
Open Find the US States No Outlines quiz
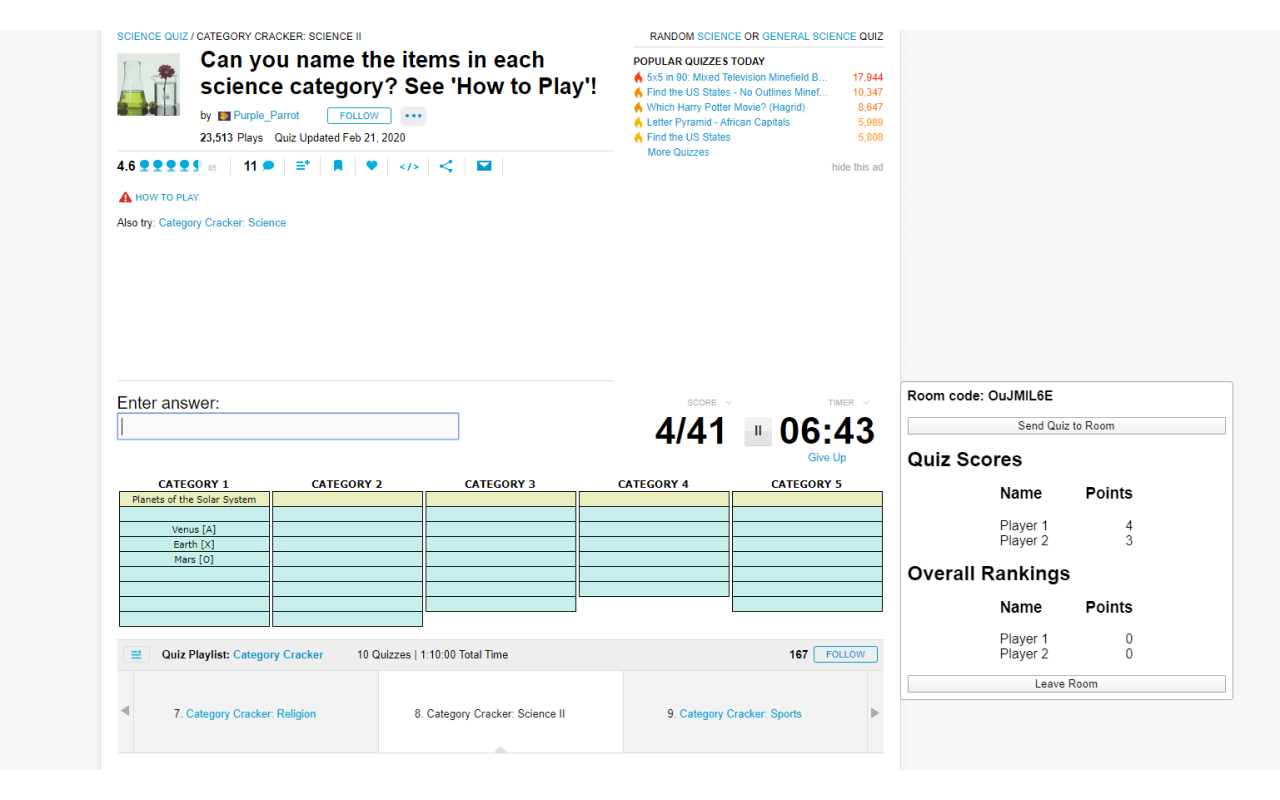click(737, 92)
